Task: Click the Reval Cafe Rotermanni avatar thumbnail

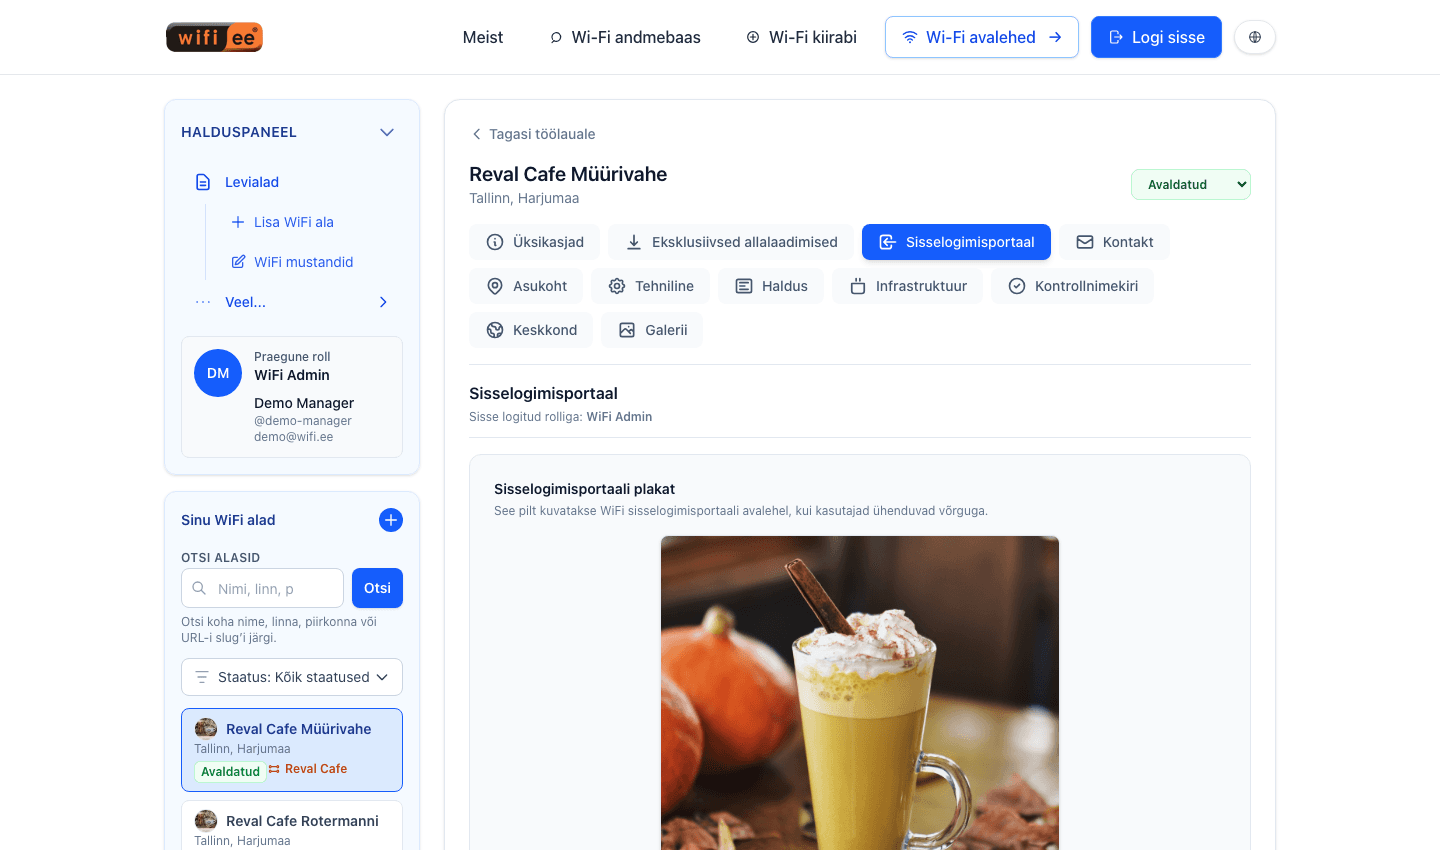Action: pyautogui.click(x=206, y=820)
